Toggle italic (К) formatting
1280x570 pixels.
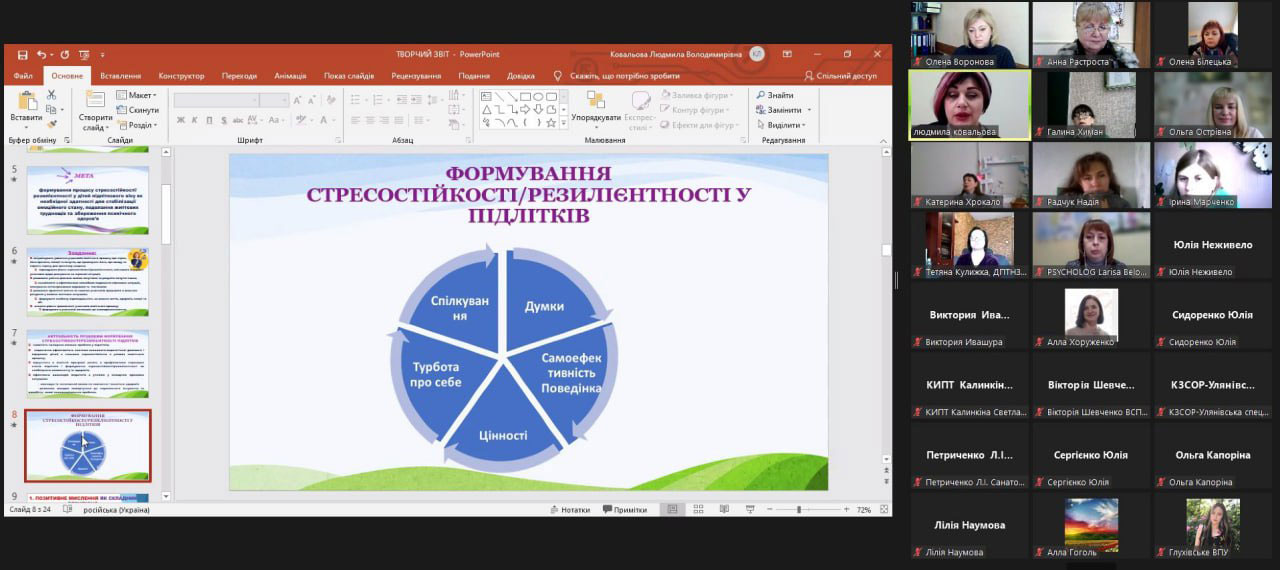[196, 120]
